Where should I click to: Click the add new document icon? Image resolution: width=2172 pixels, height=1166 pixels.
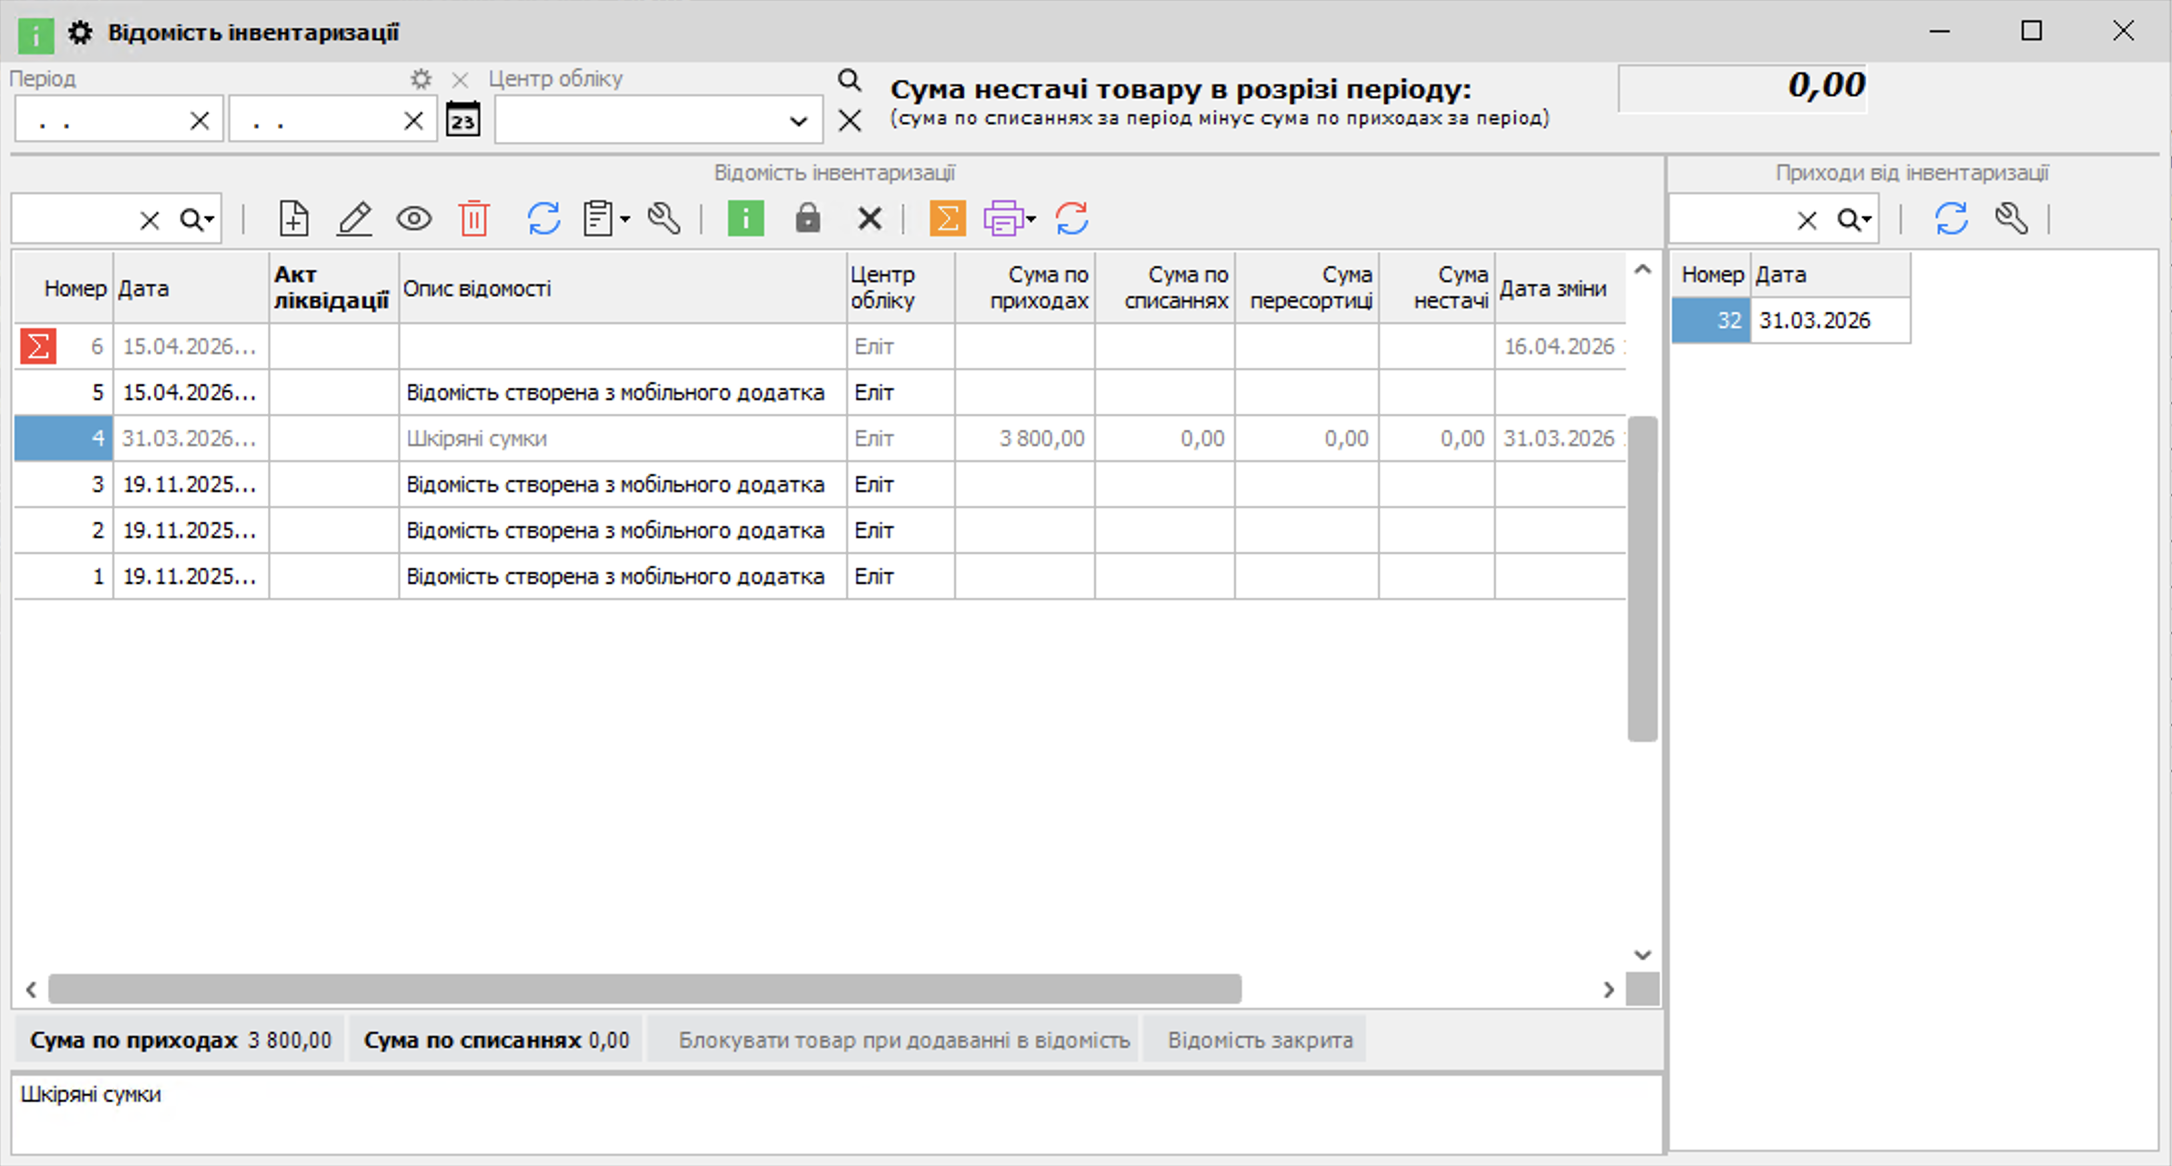coord(294,218)
